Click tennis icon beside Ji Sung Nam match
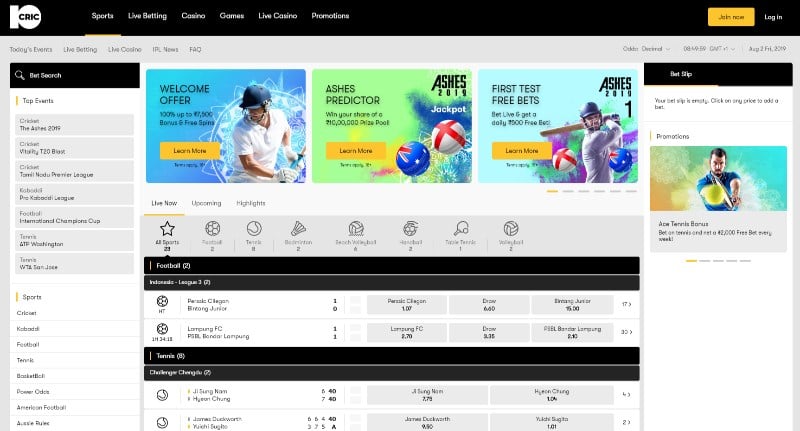Screen dimensions: 800x431 coord(162,395)
